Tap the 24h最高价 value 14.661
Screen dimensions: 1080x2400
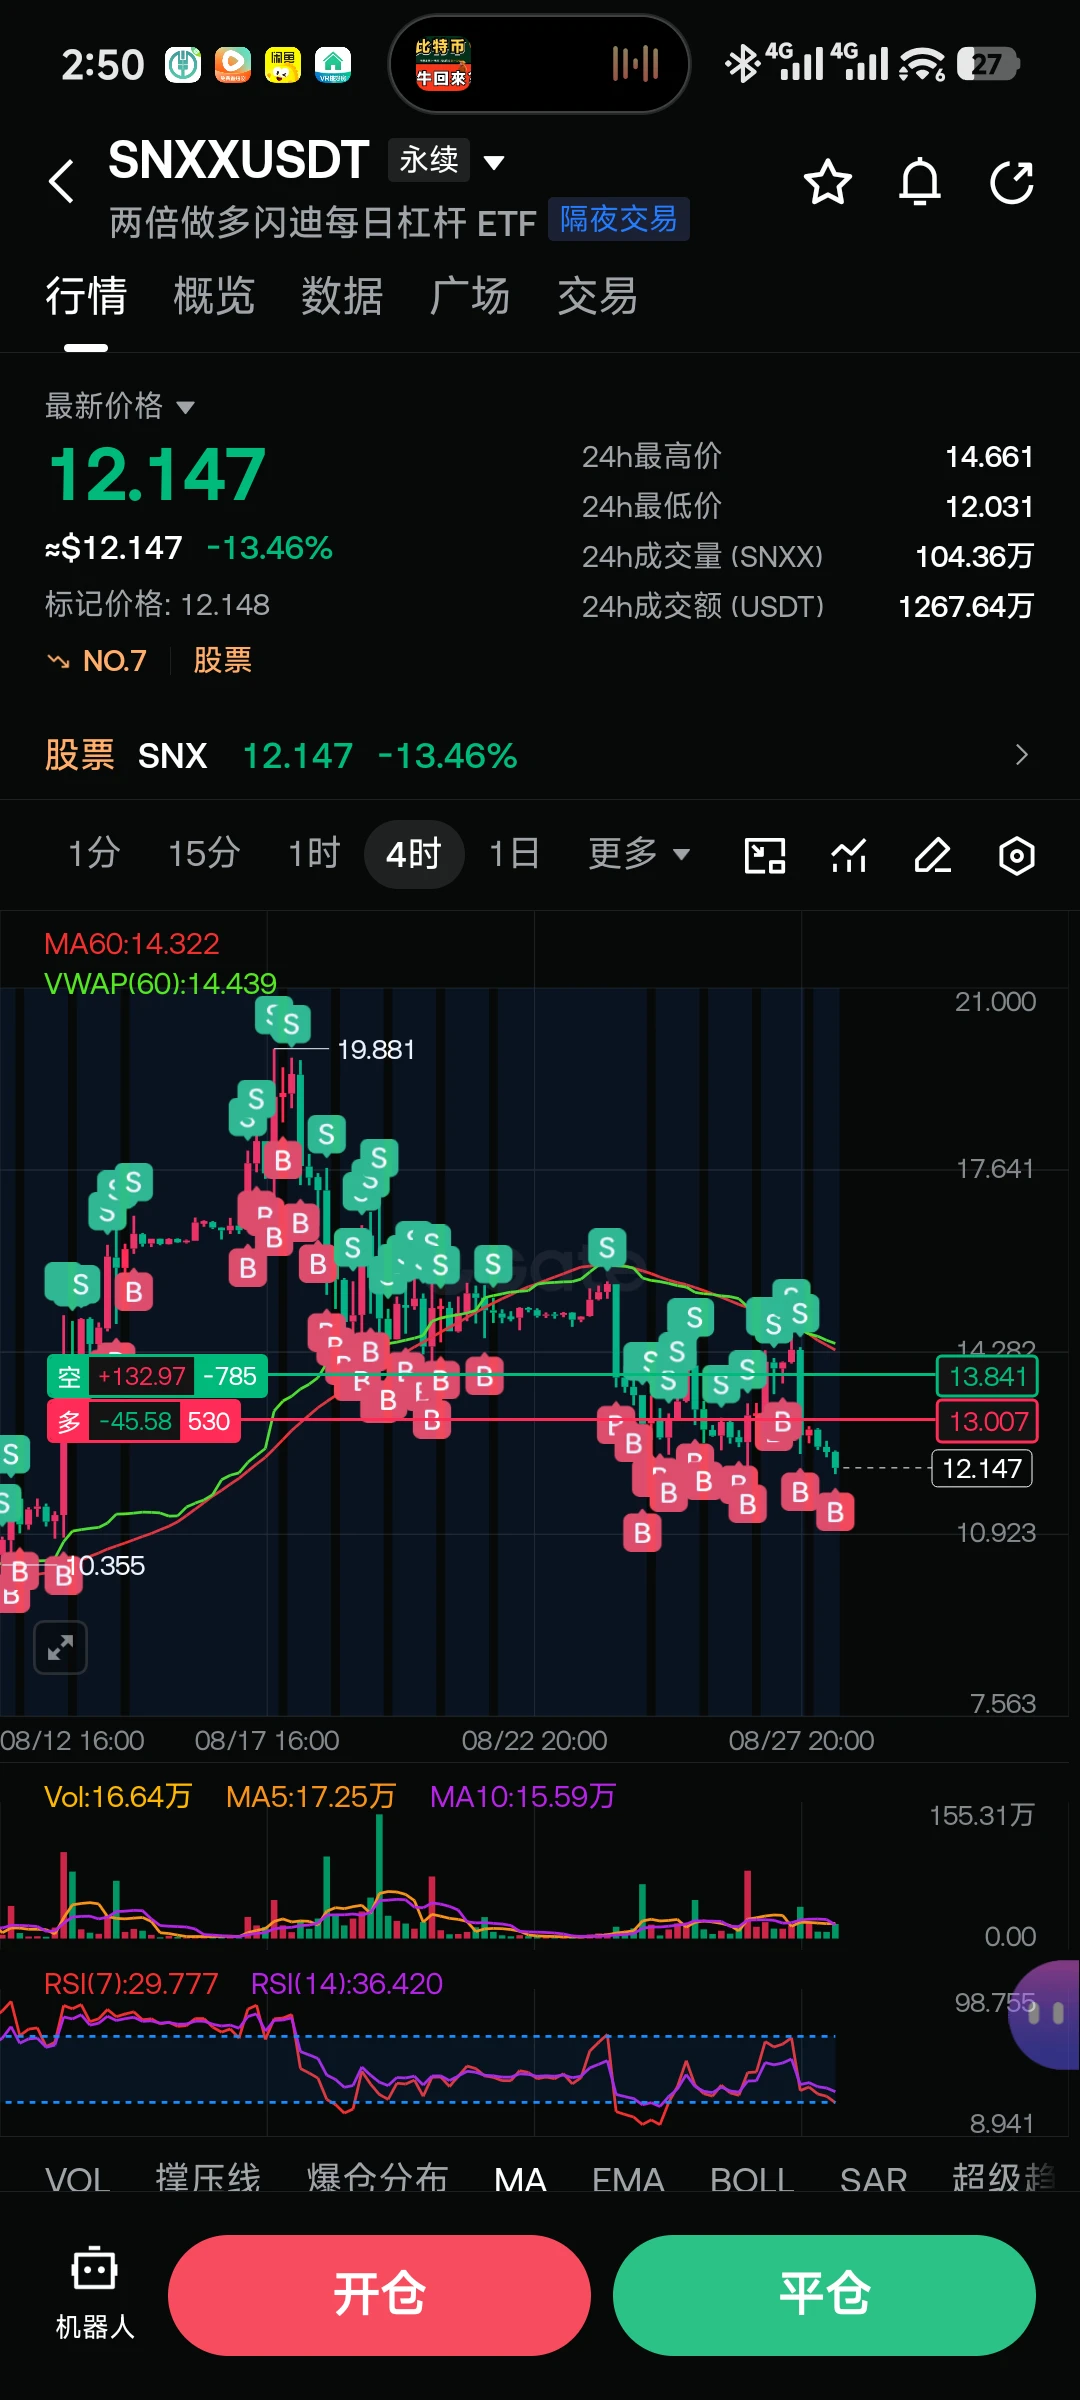point(989,457)
